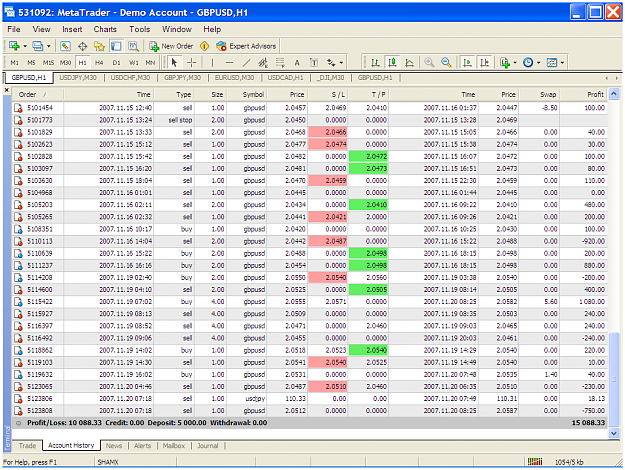The image size is (625, 470).
Task: Expand the Periods clock dropdown arrow
Action: [539, 63]
